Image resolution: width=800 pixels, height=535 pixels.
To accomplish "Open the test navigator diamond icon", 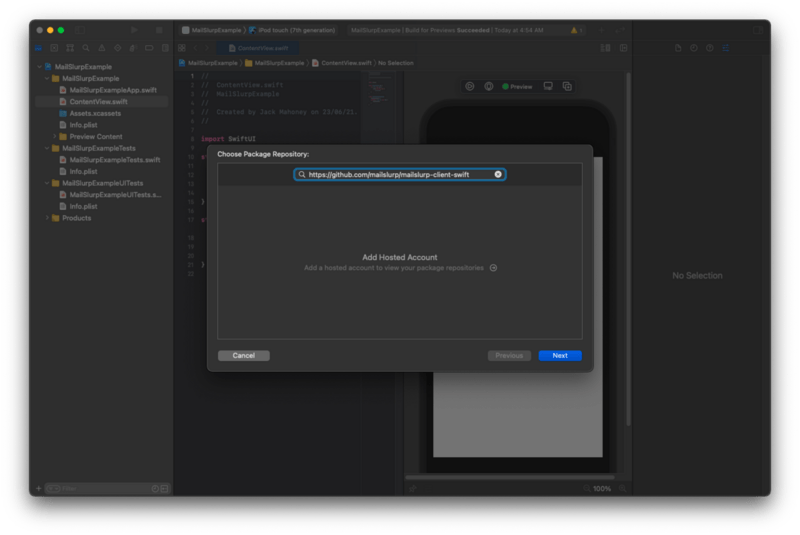I will tap(117, 48).
